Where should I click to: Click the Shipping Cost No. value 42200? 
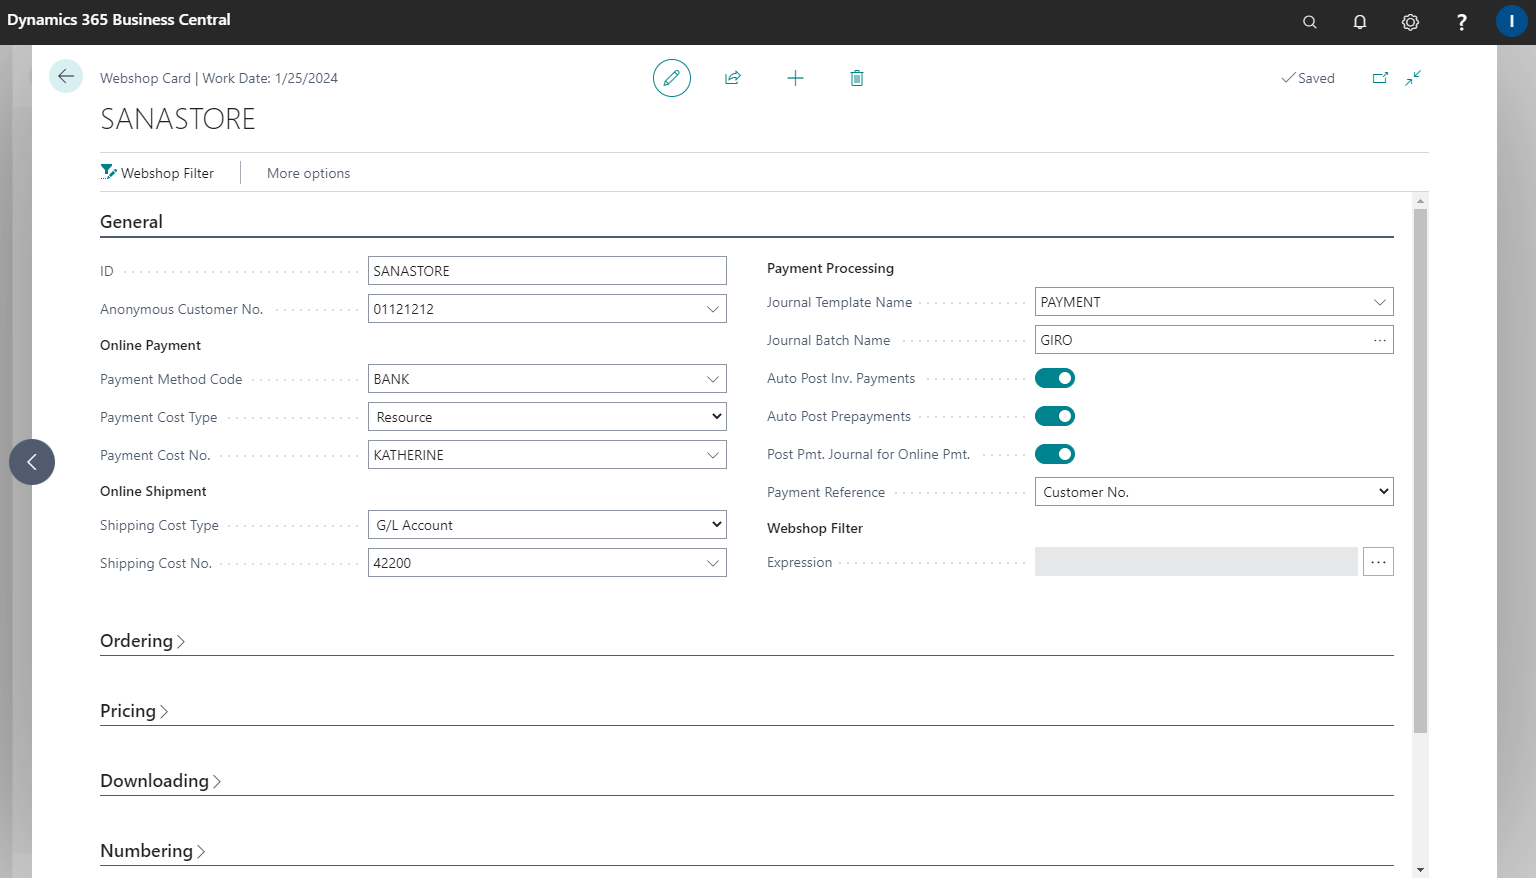pos(393,563)
